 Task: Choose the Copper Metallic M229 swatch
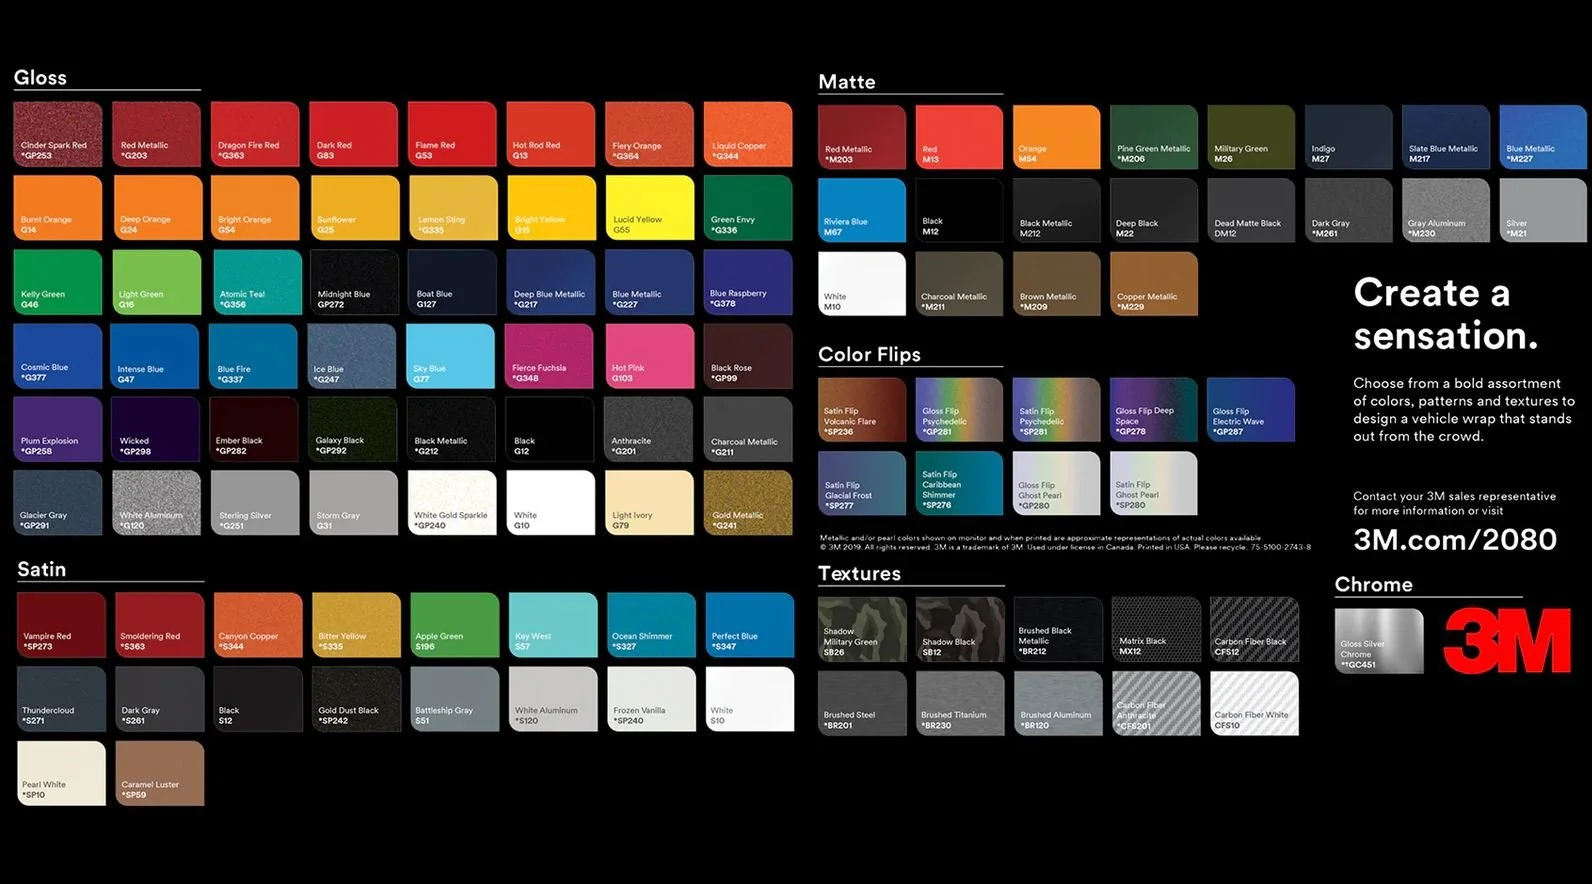click(x=1154, y=284)
